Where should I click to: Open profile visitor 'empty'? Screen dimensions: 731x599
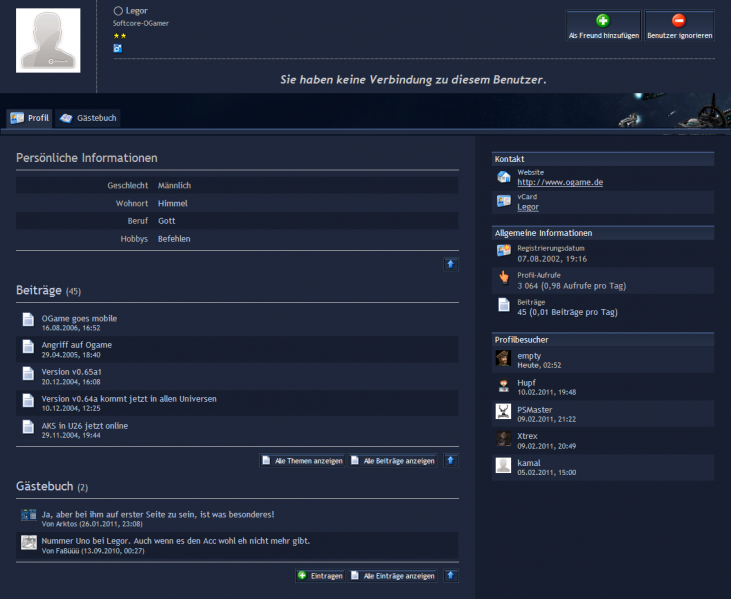point(529,356)
